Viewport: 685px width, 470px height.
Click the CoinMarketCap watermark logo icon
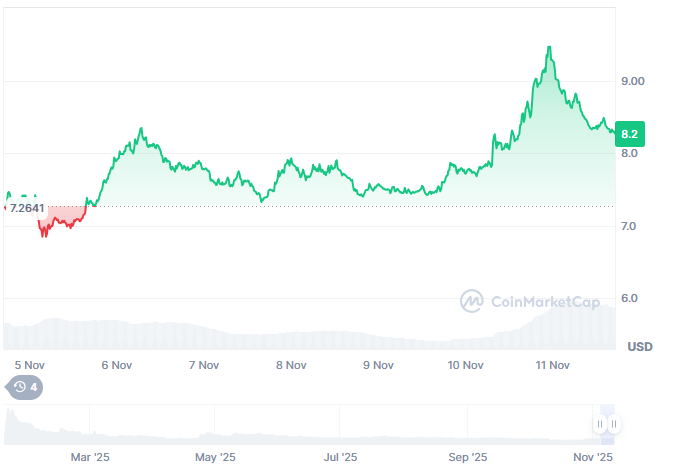click(472, 300)
